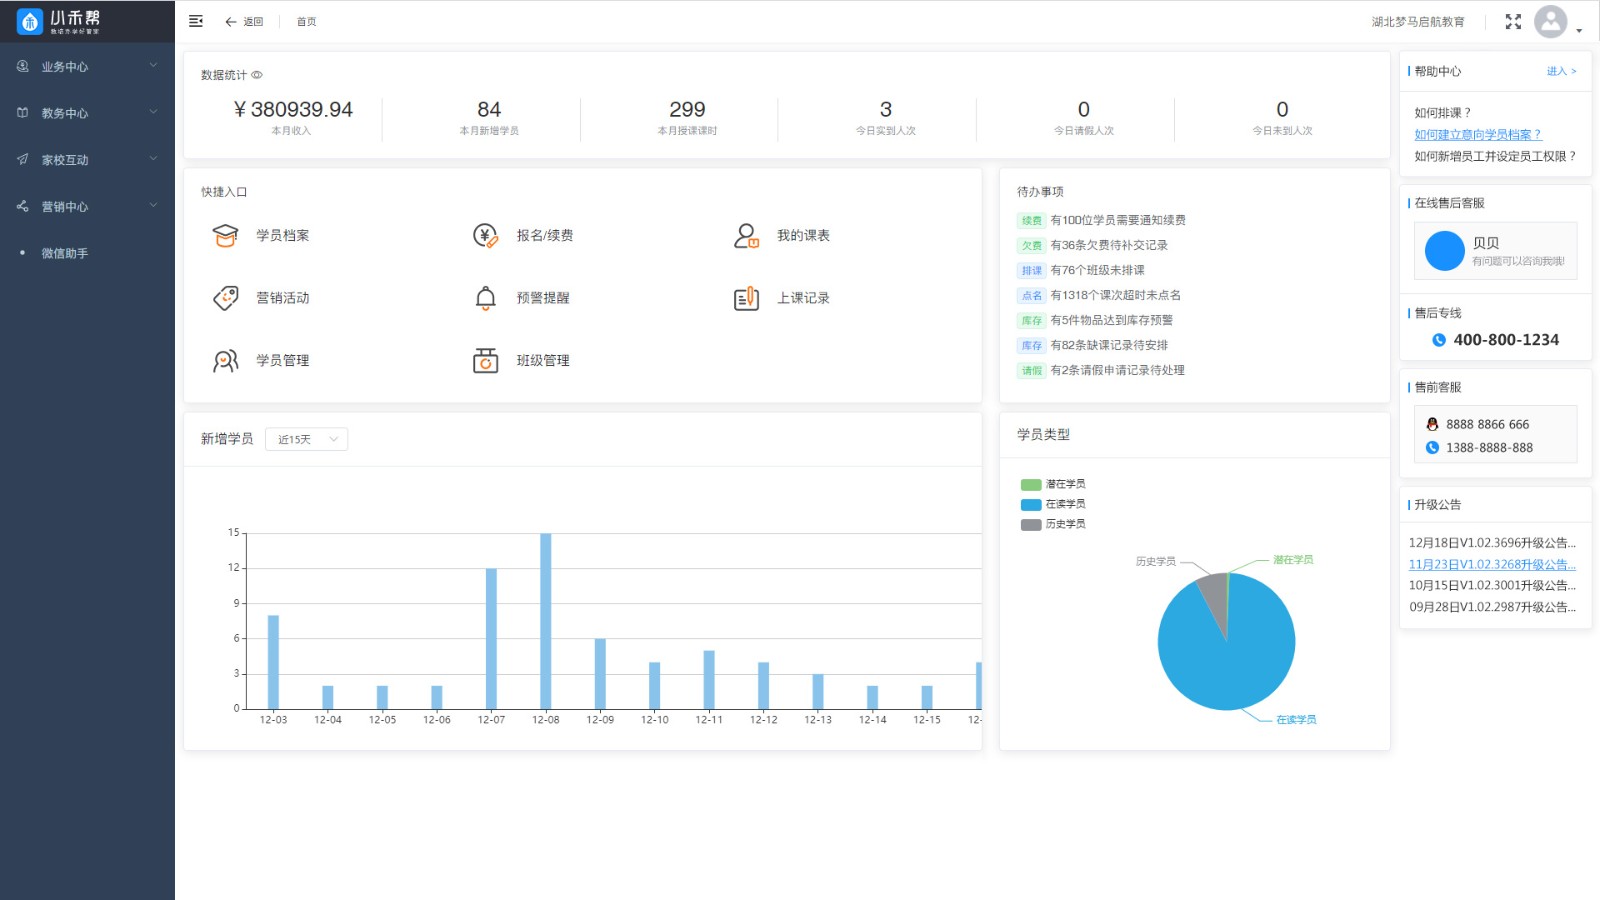Hide 在读学员 via the pie chart legend
Image resolution: width=1600 pixels, height=900 pixels.
point(1052,504)
